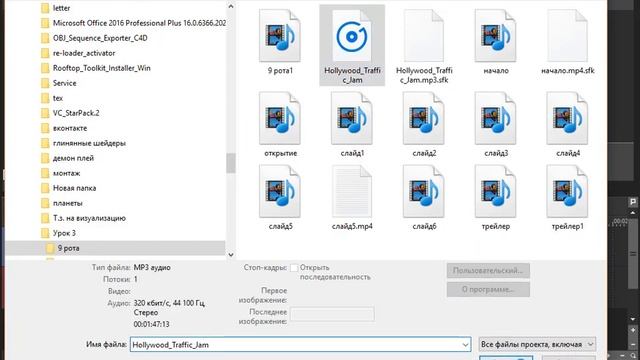Click folder tree scrollbar down arrow
The image size is (640, 360).
pos(231,255)
